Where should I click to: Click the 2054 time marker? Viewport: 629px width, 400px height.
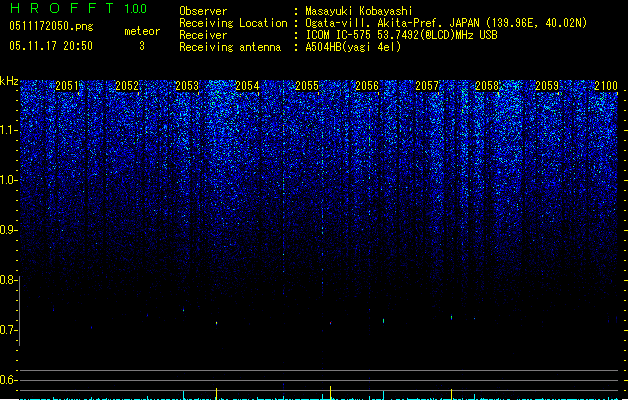[247, 86]
